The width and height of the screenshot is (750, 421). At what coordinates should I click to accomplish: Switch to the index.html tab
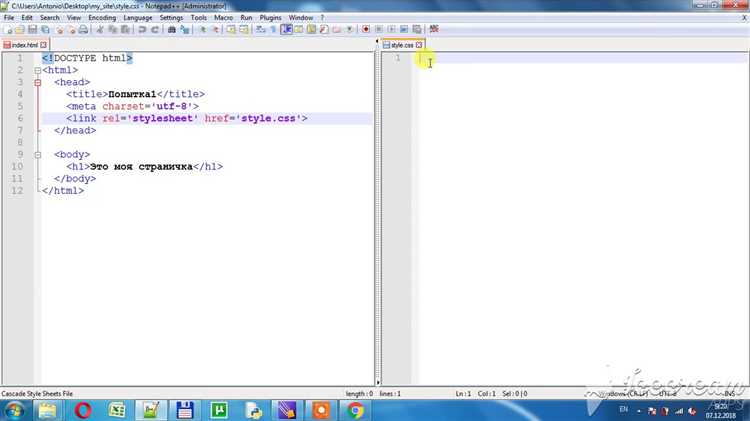pyautogui.click(x=27, y=45)
